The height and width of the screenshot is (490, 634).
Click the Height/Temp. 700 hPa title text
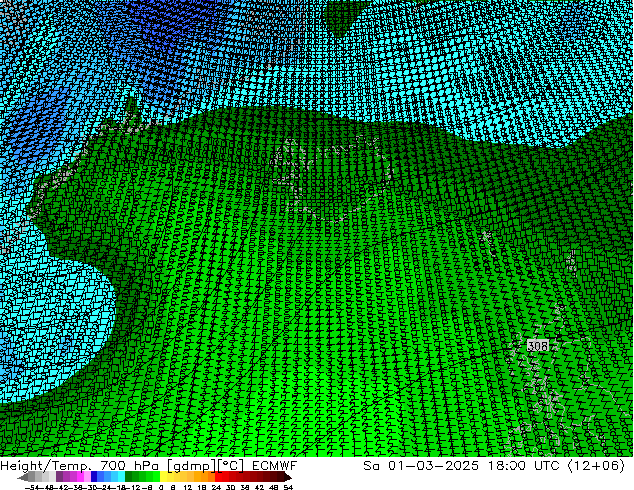pyautogui.click(x=81, y=466)
